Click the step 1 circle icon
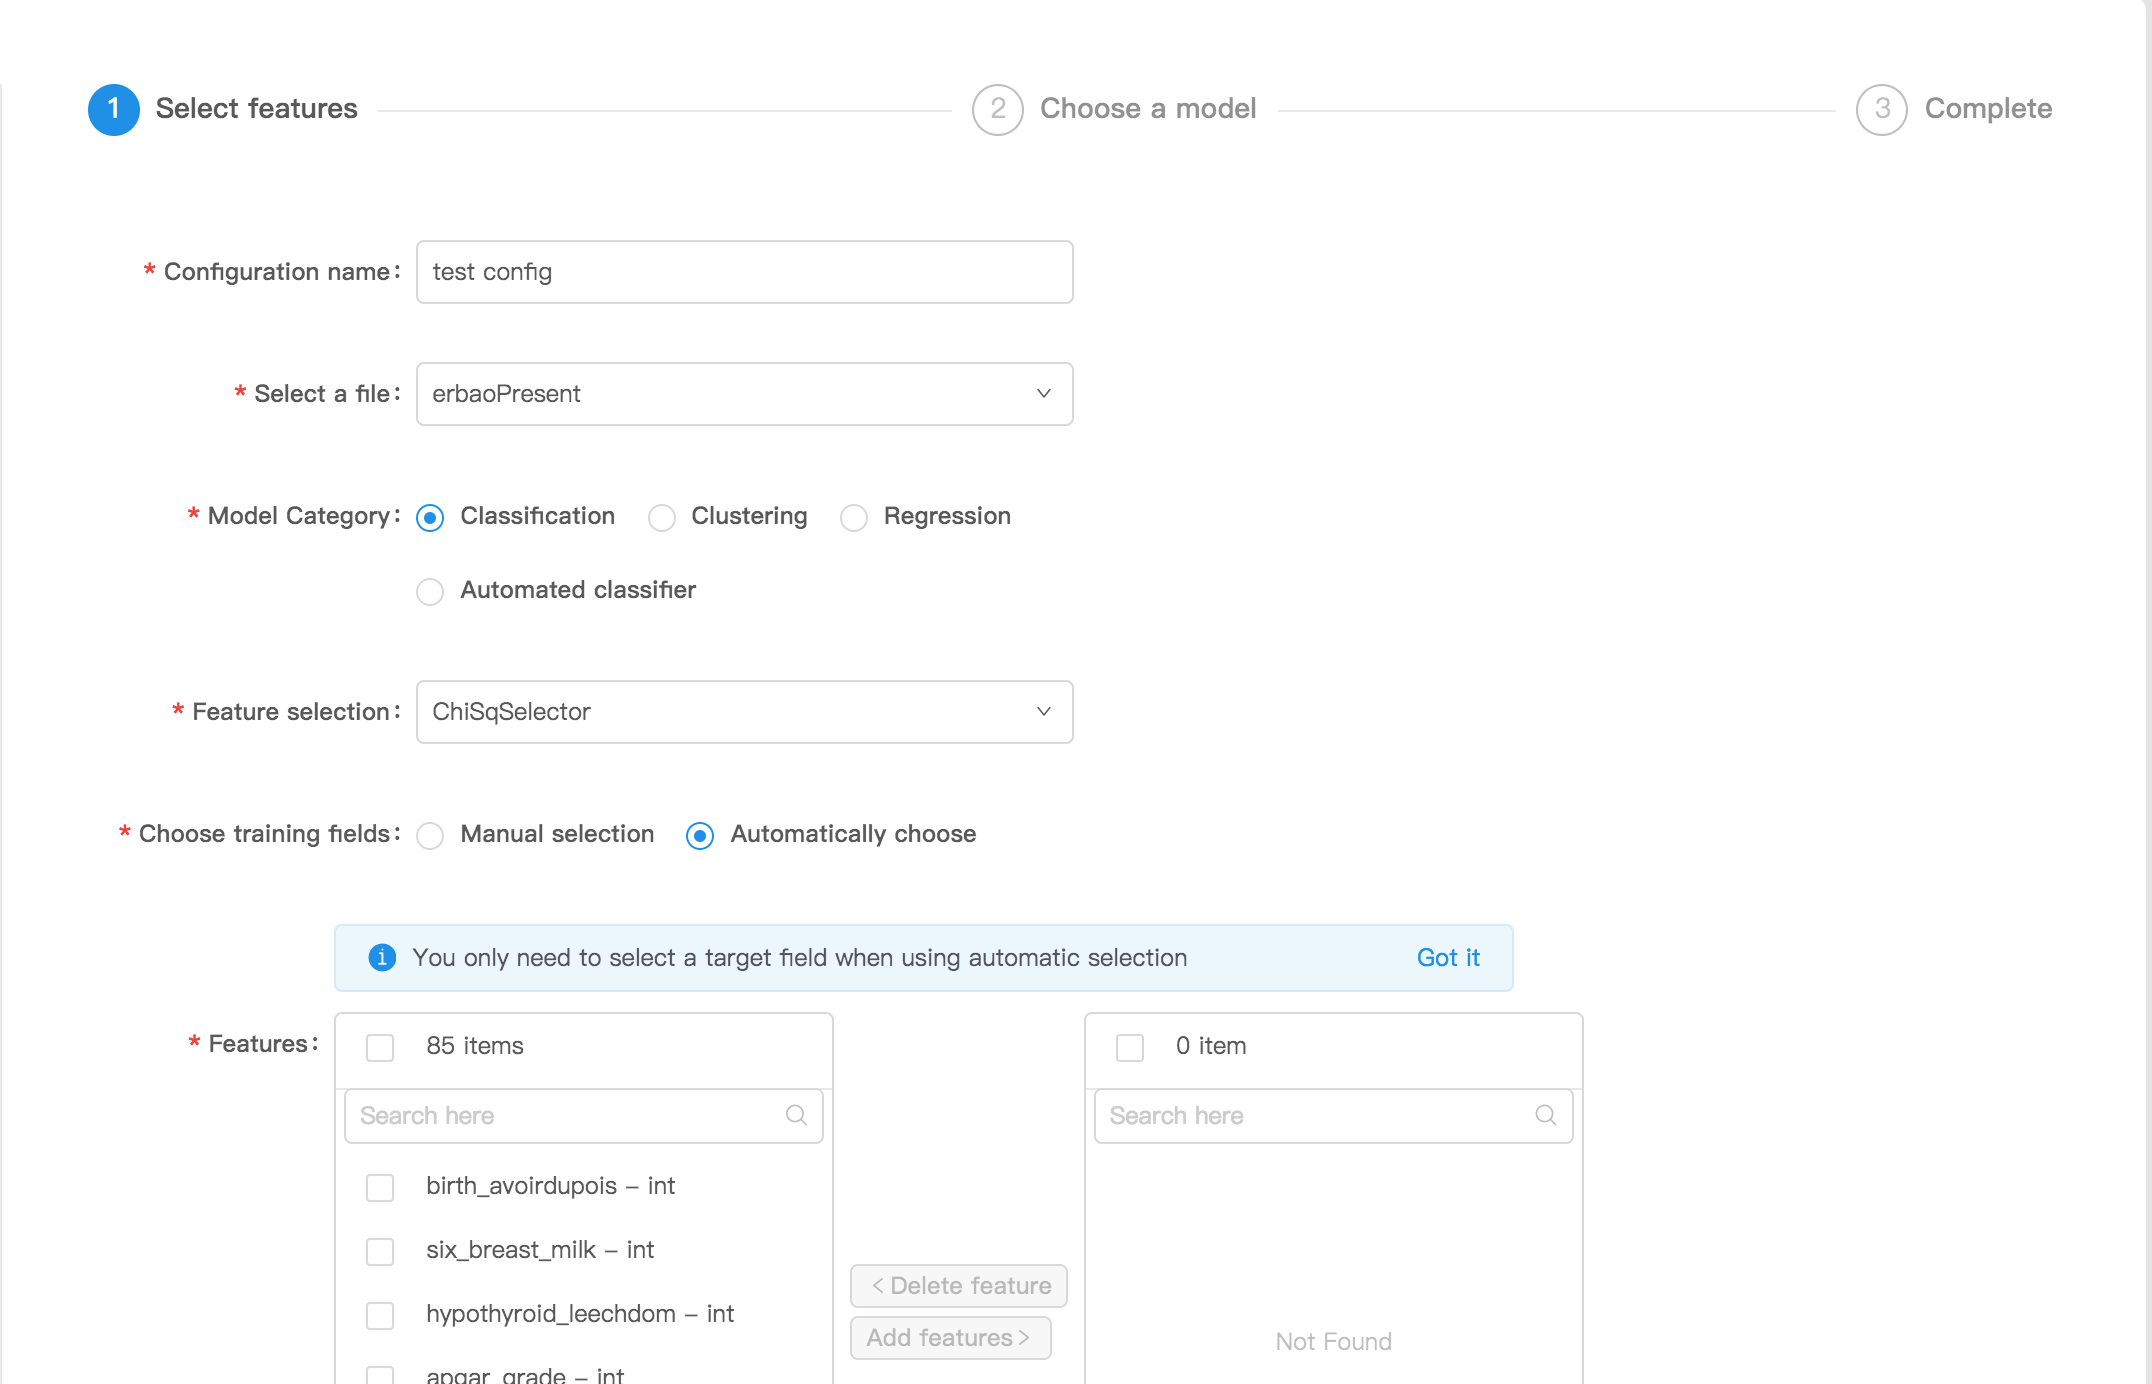Screen dimensions: 2152x1384 [113, 109]
